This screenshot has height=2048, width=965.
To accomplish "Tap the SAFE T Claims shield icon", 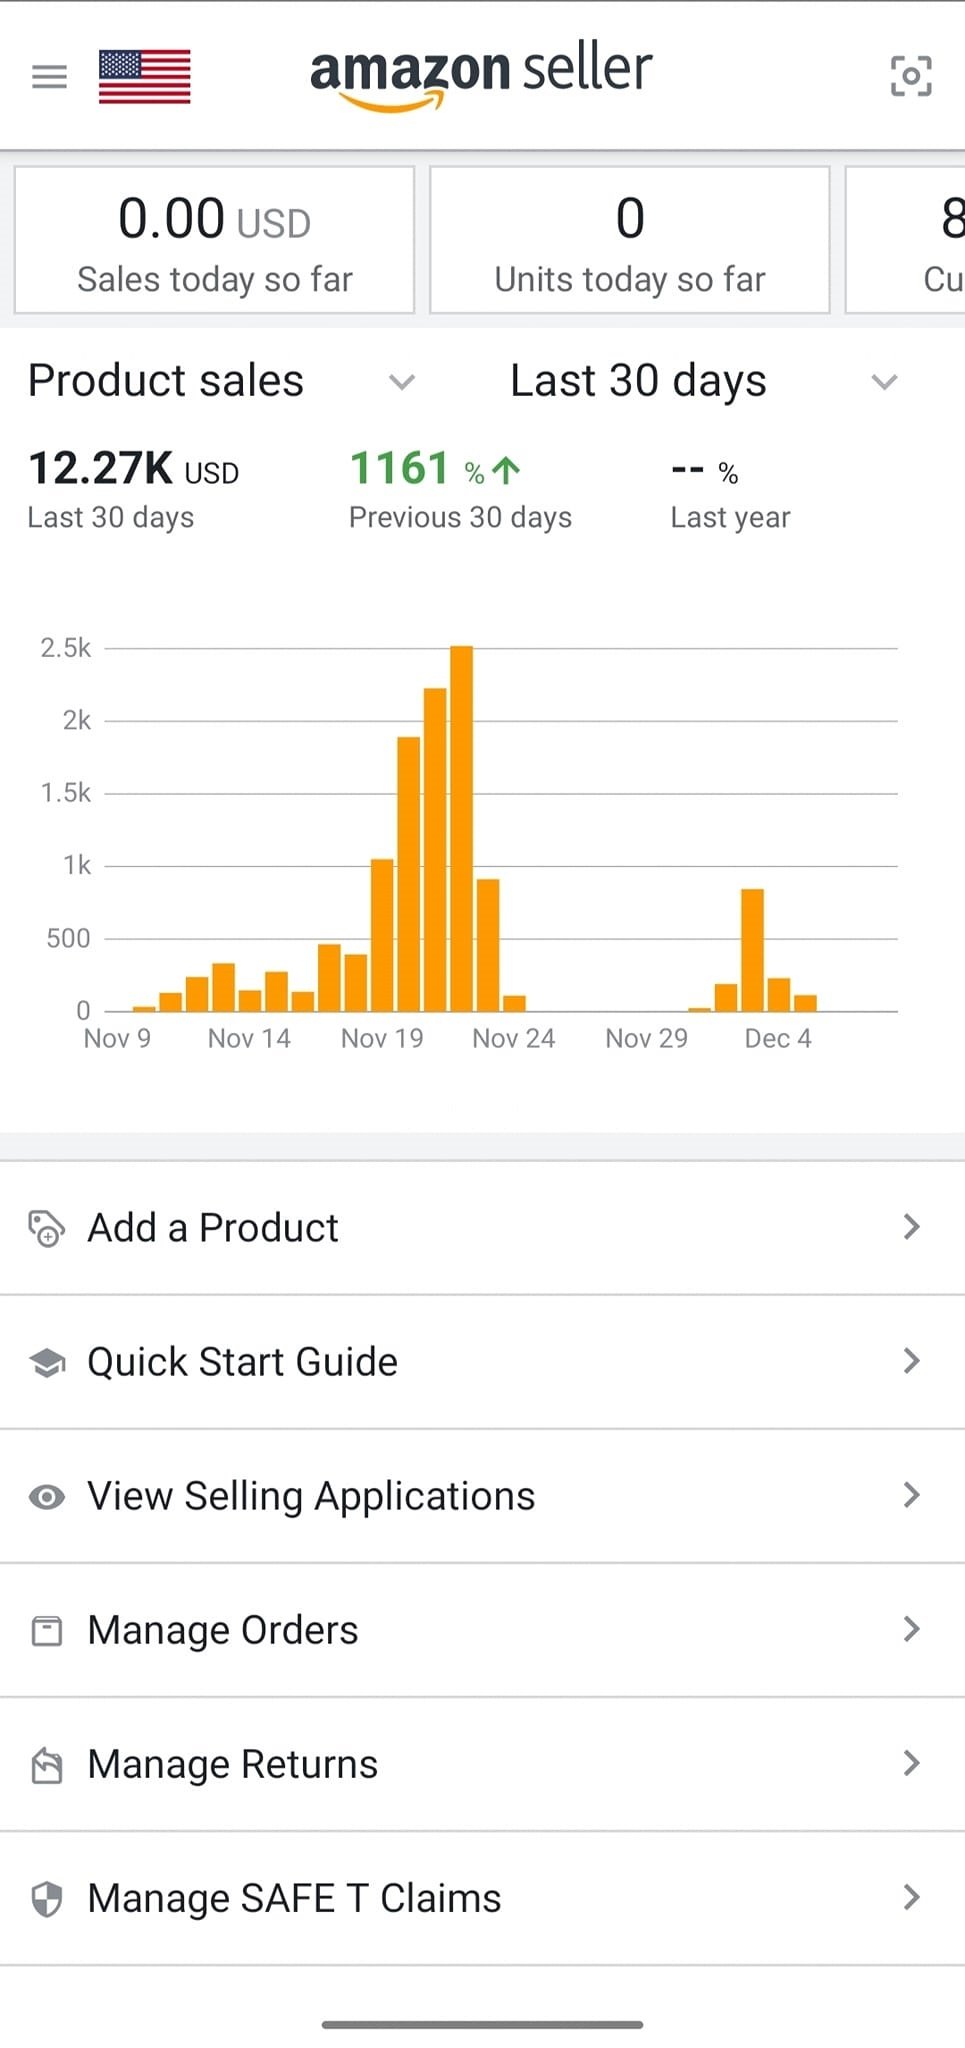I will coord(46,1898).
